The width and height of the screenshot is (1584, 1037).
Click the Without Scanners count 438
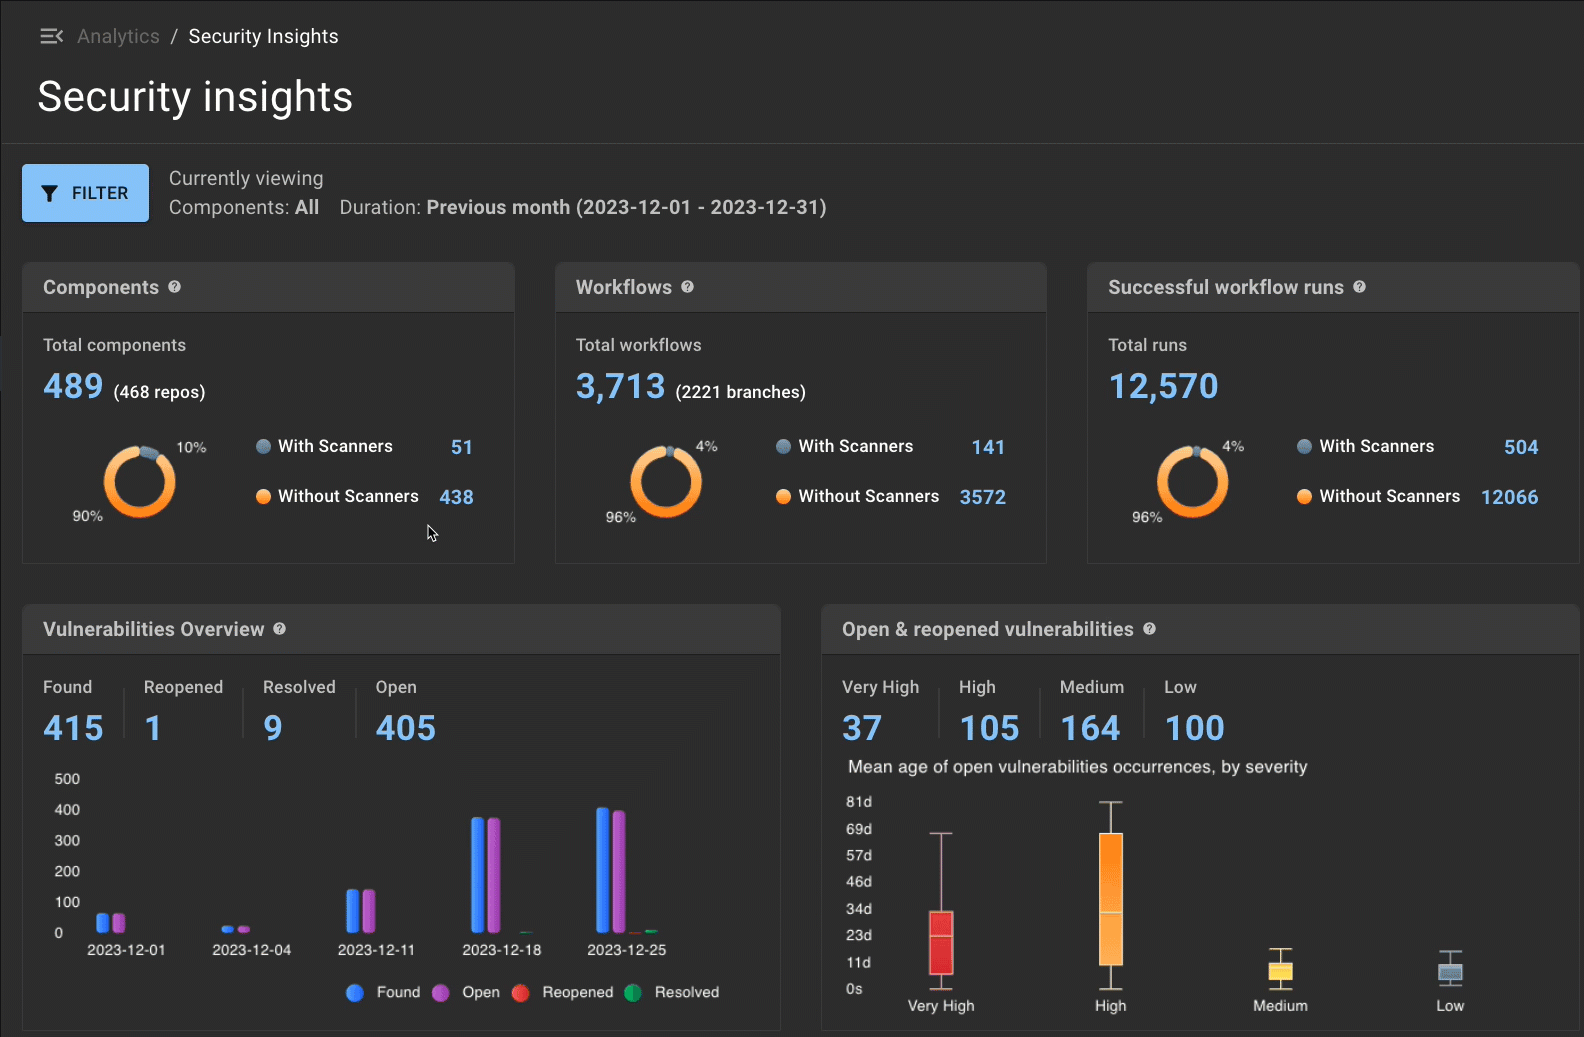[457, 497]
